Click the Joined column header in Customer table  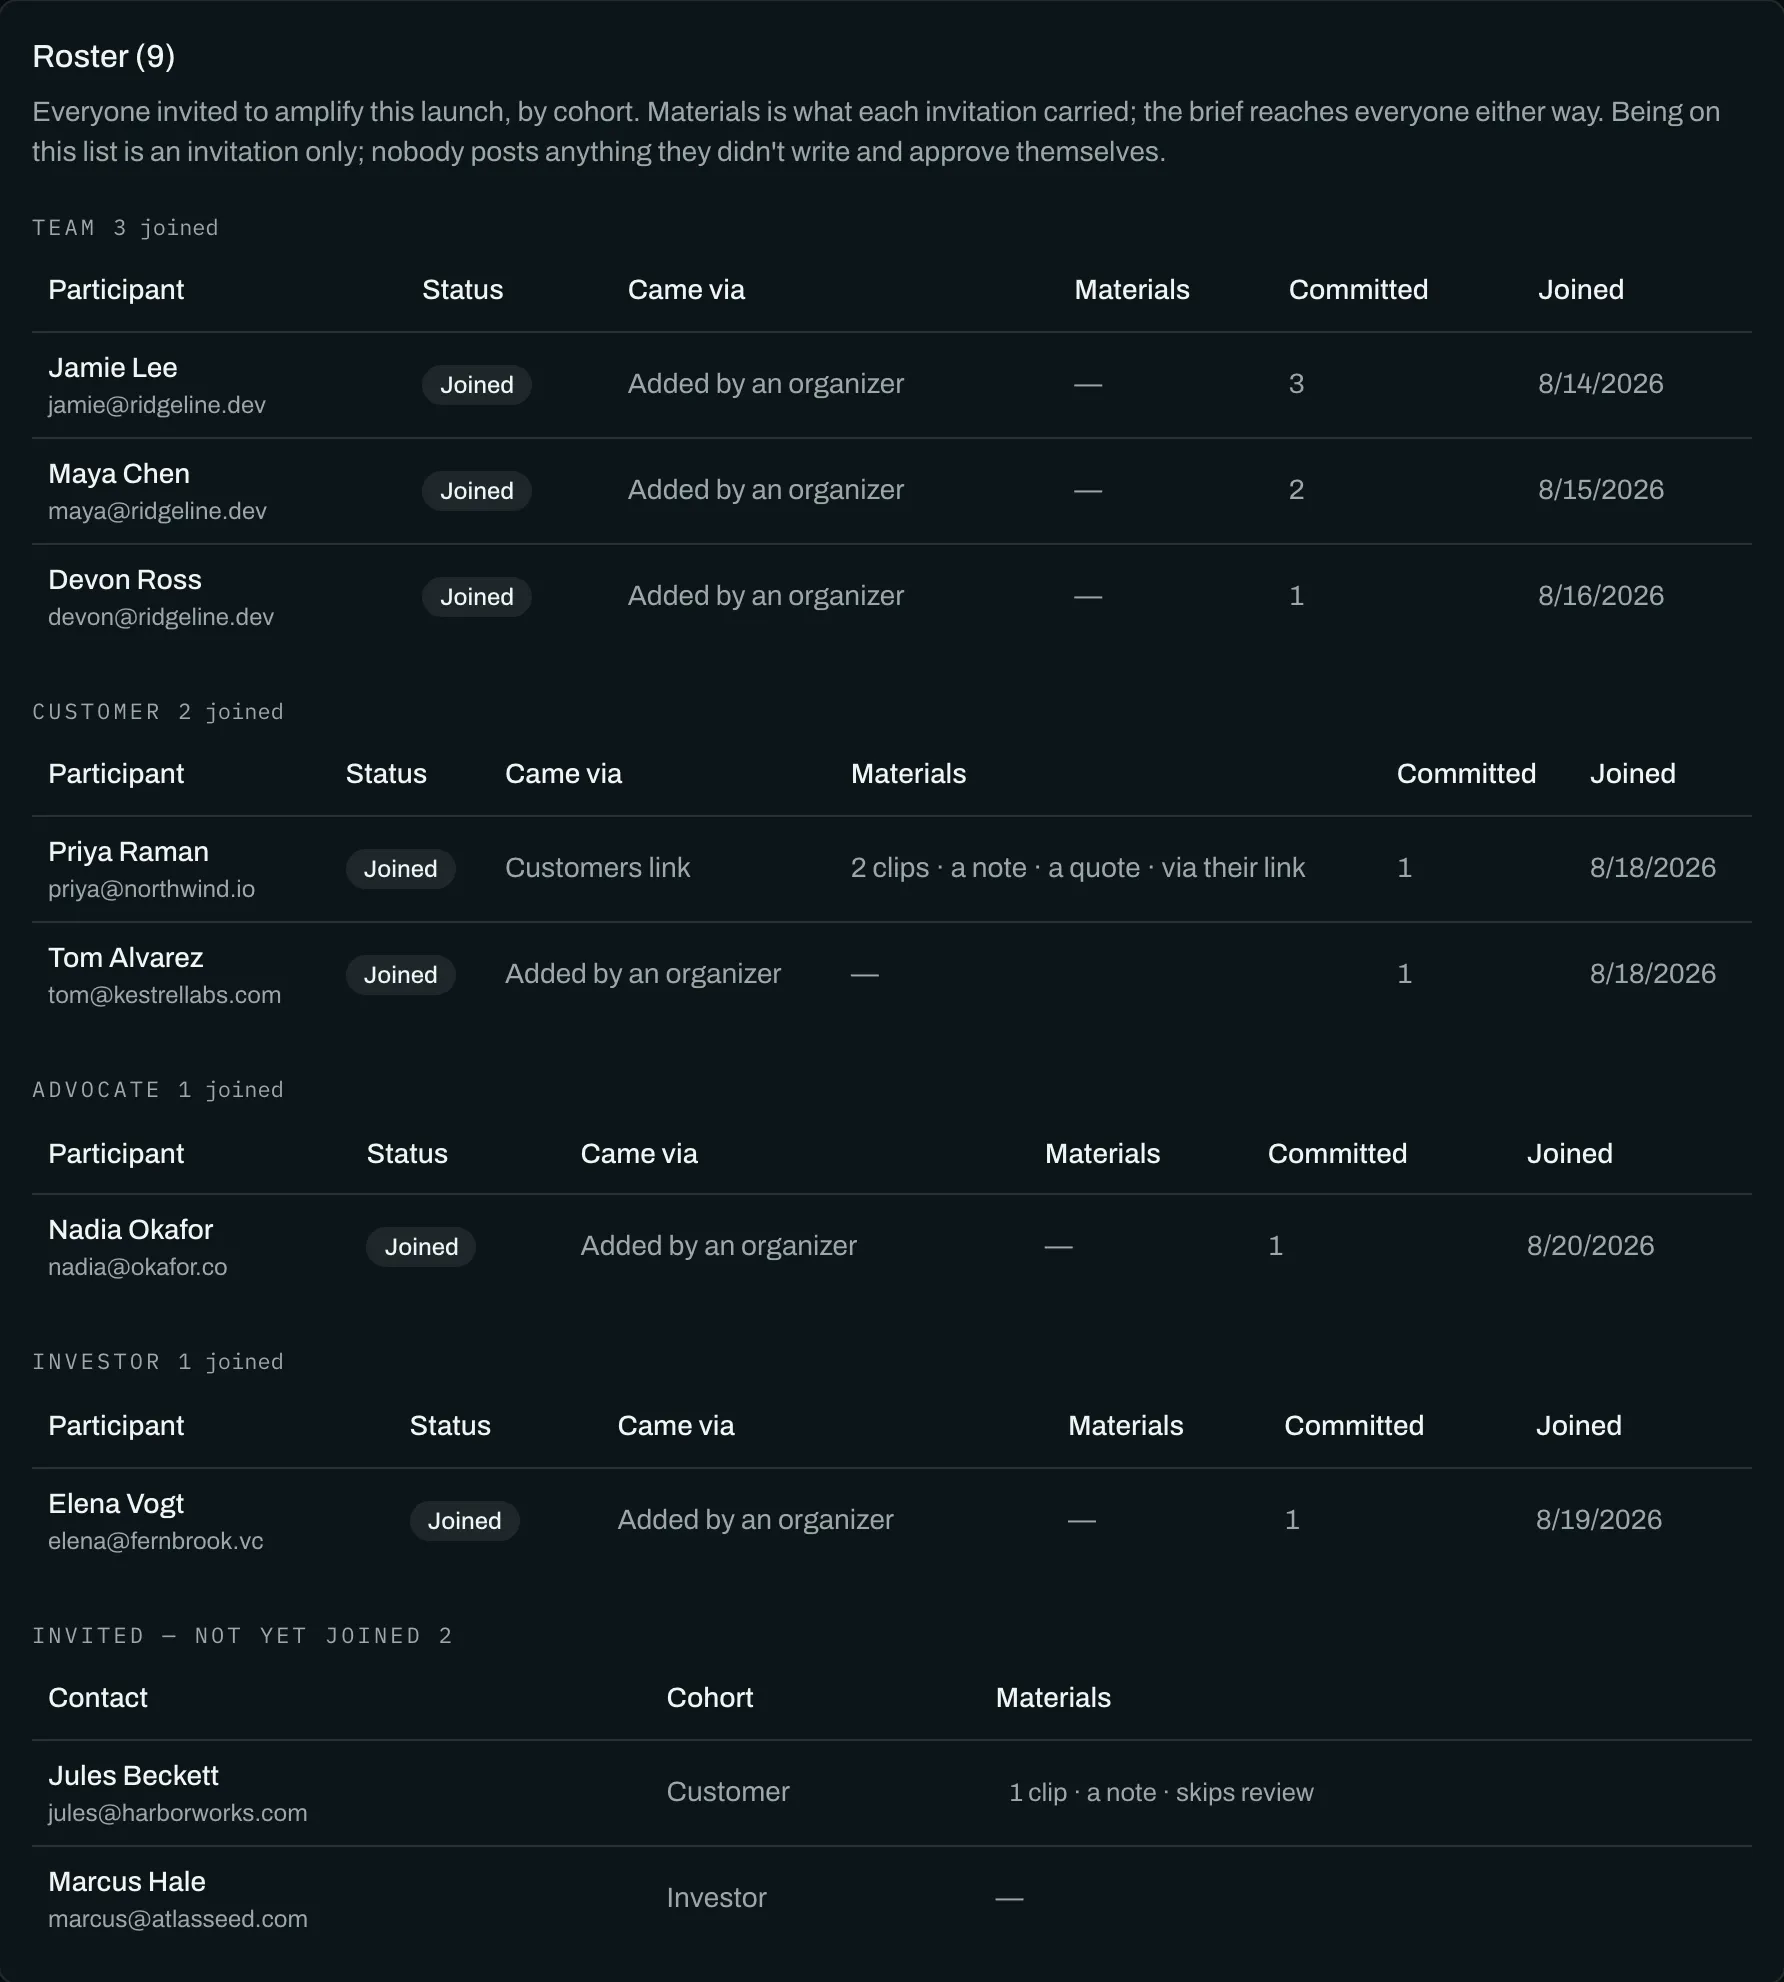[x=1632, y=774]
